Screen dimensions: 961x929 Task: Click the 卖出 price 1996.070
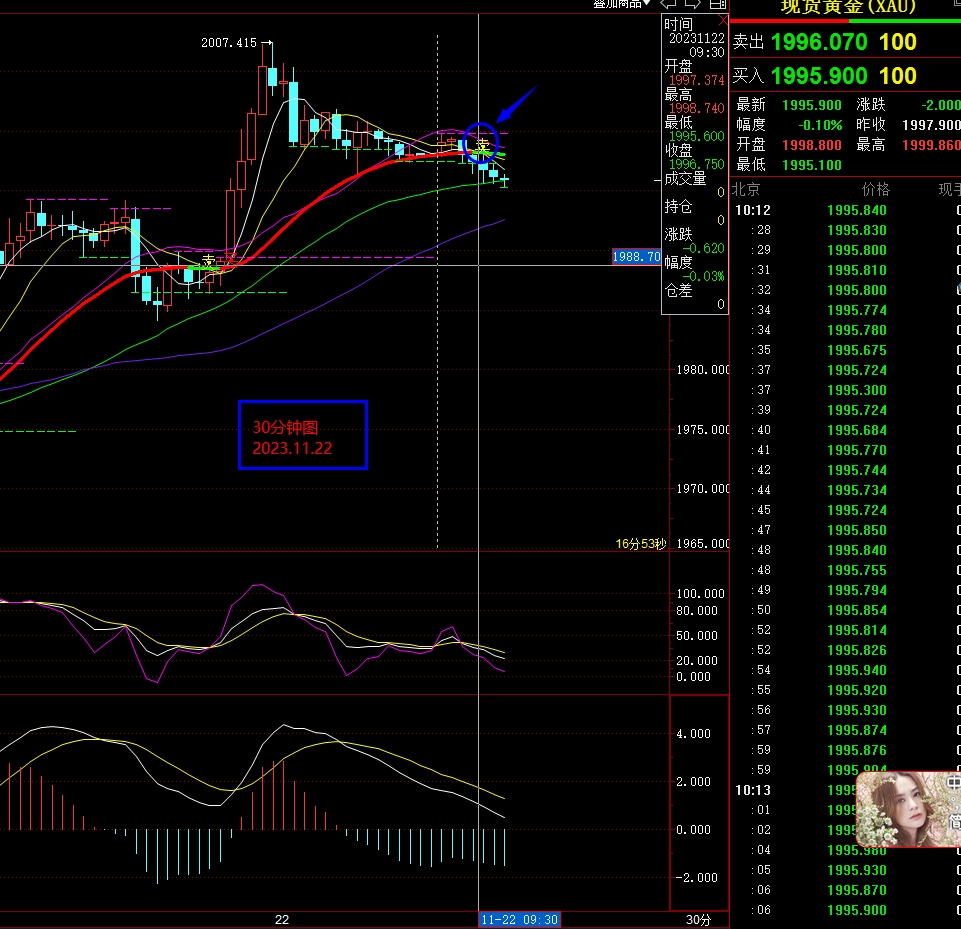coord(819,42)
